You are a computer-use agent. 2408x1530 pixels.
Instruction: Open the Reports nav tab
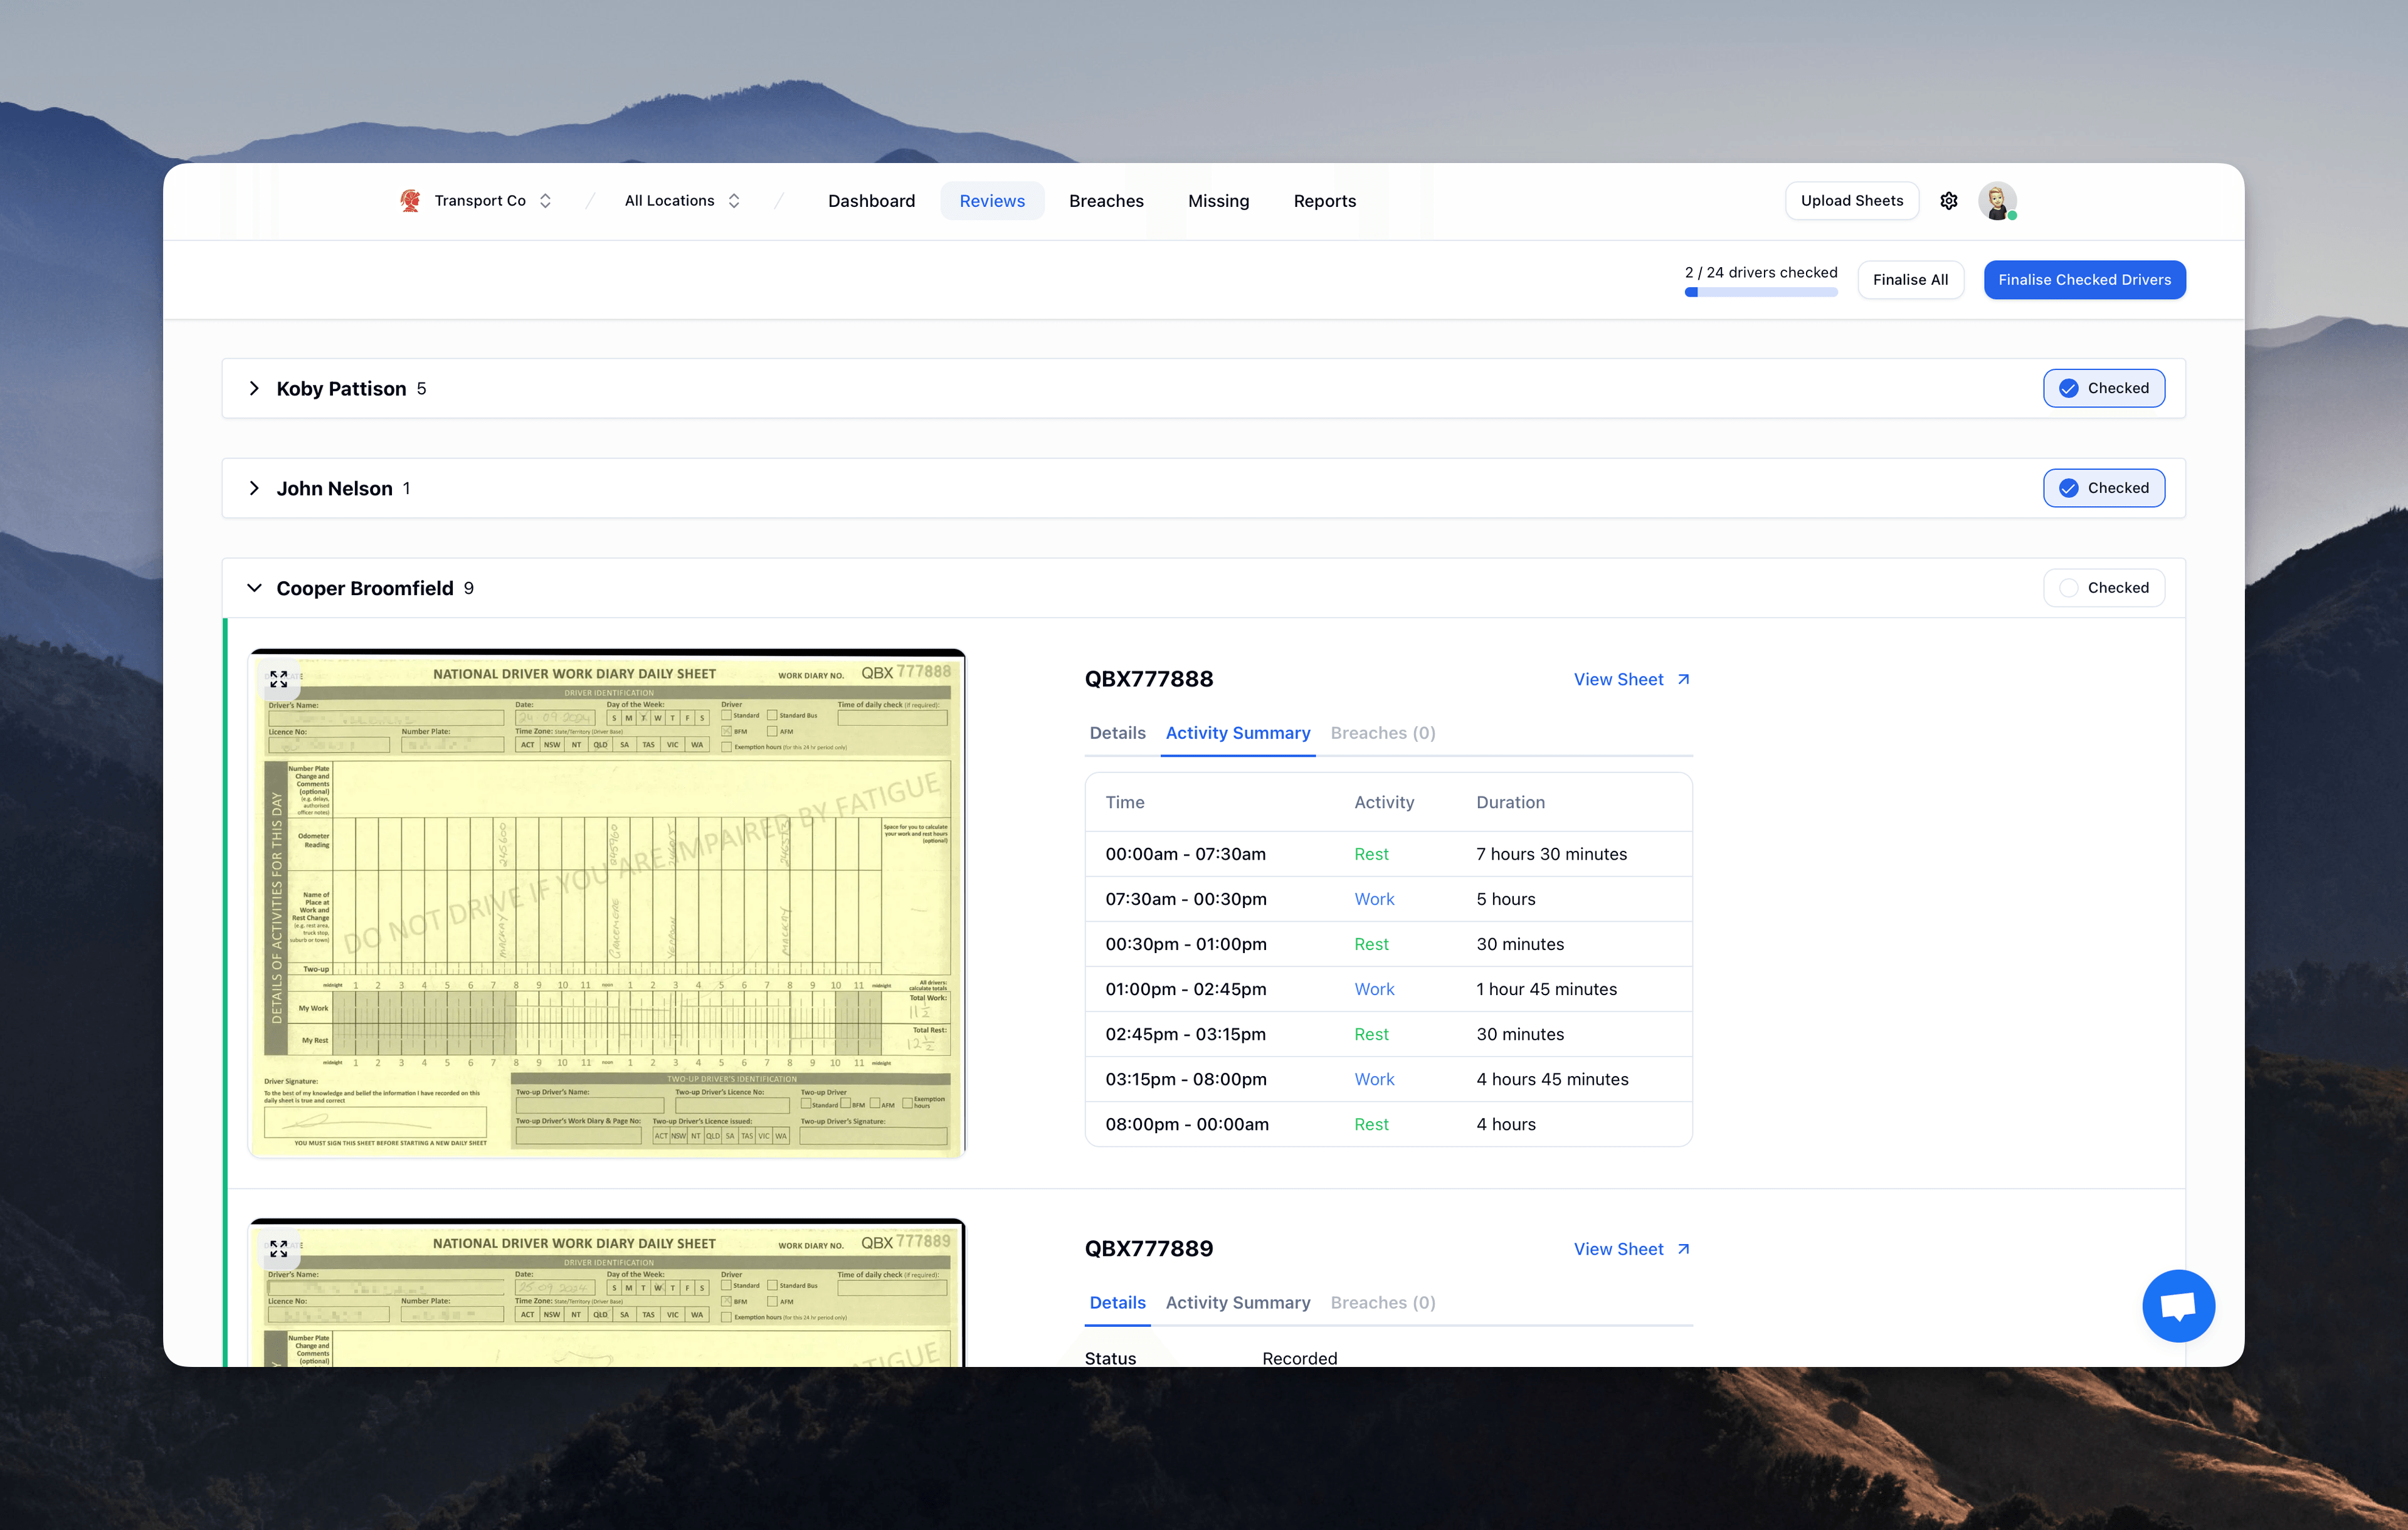(1324, 201)
